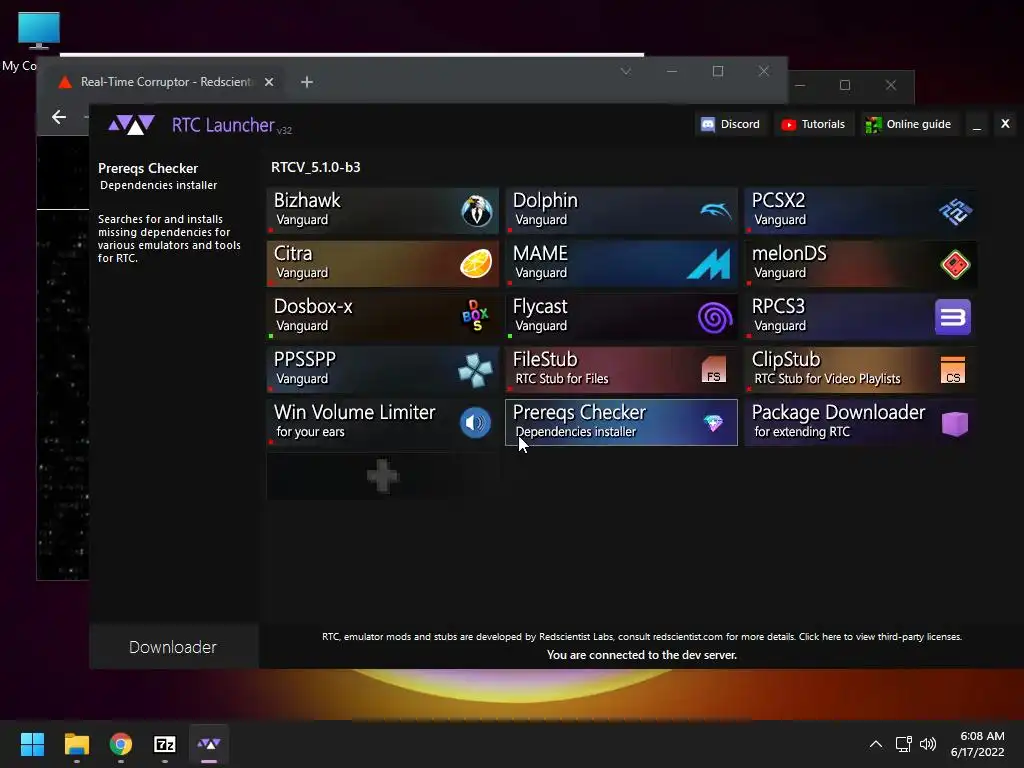The image size is (1024, 768).
Task: Select the Flycast Vanguard tile title
Action: tap(540, 306)
